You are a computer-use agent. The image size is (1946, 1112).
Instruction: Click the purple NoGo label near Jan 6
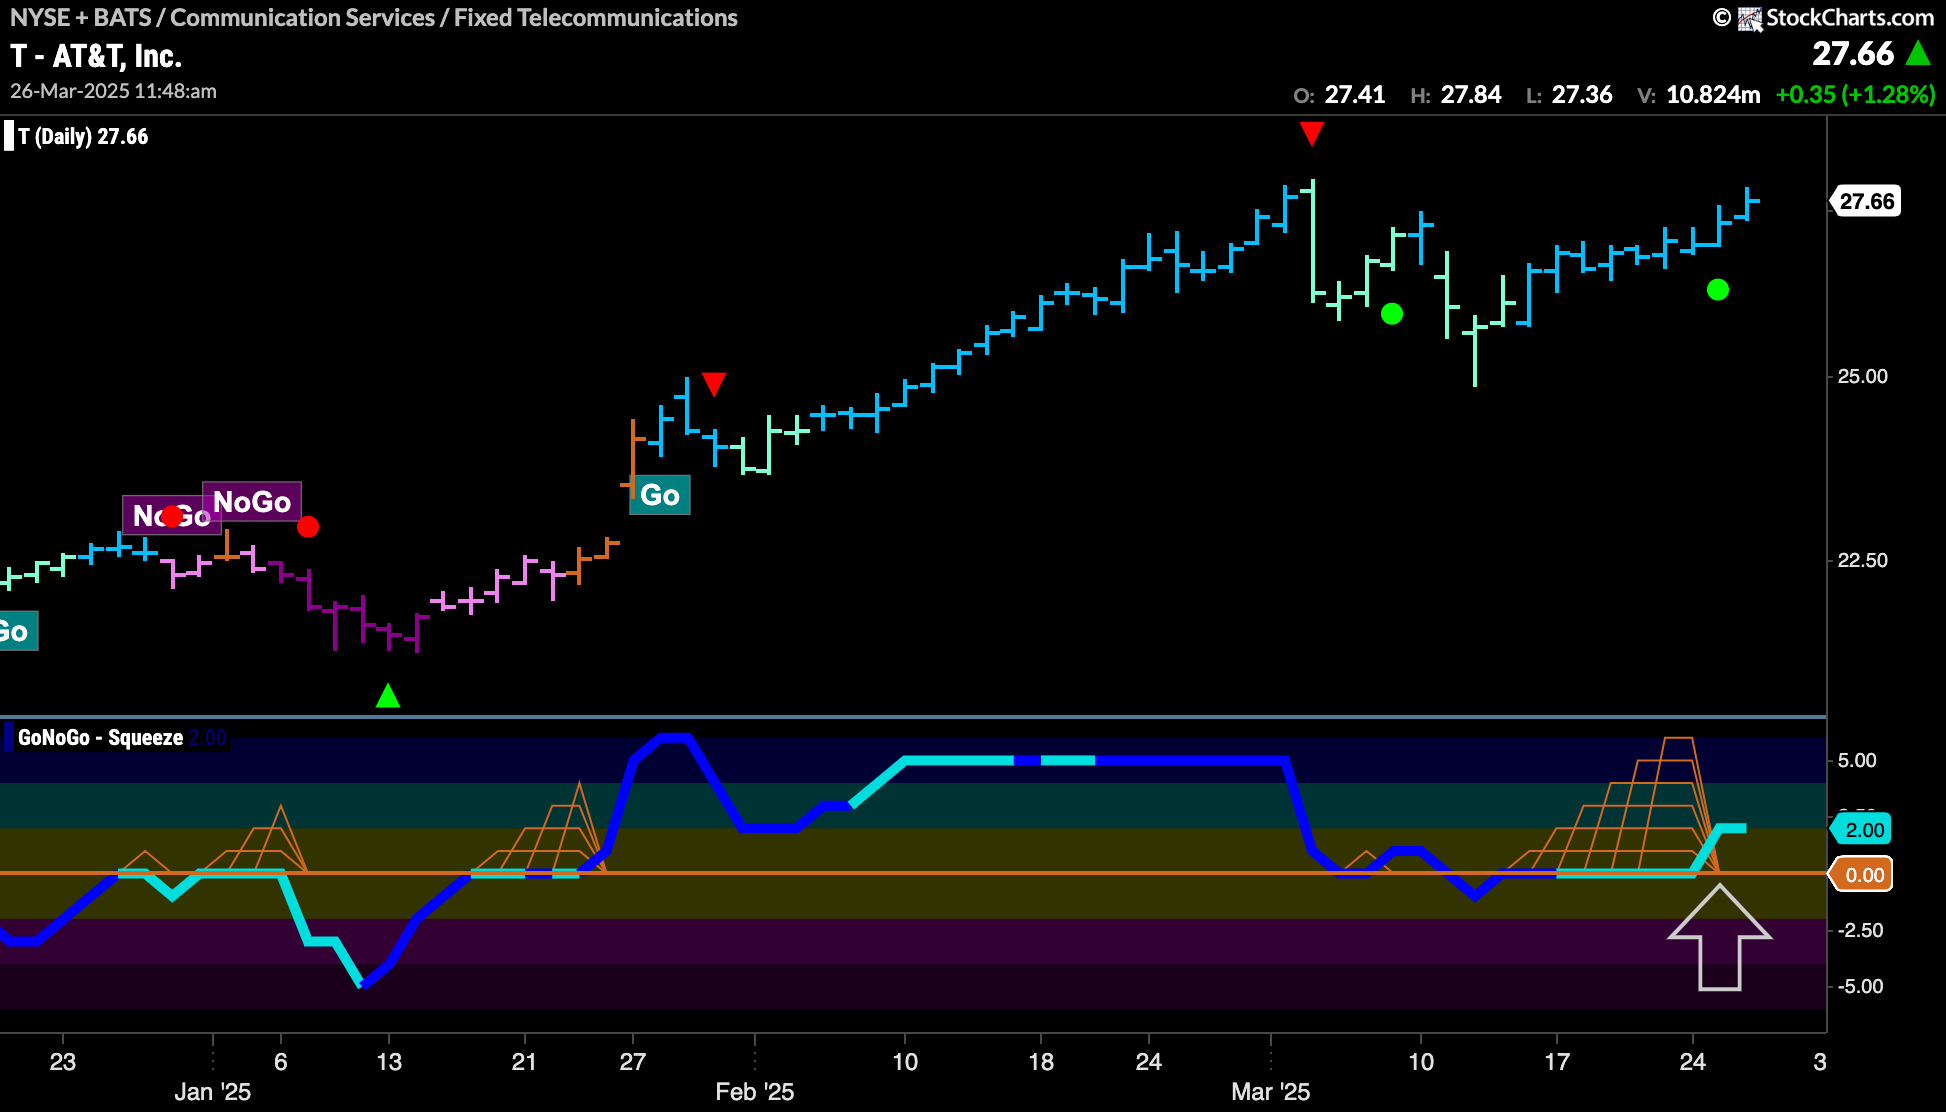(x=252, y=501)
